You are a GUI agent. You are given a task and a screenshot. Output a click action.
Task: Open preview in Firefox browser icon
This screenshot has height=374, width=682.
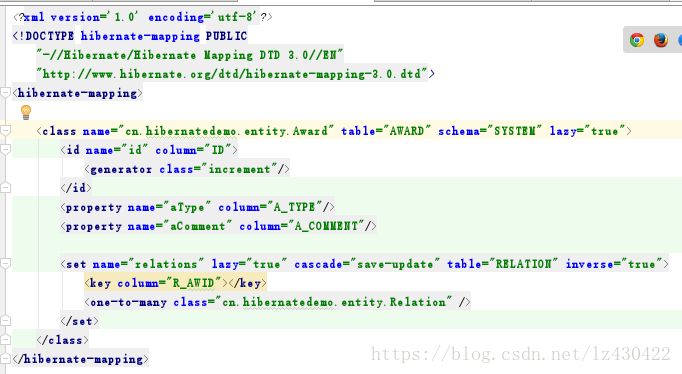[x=661, y=40]
